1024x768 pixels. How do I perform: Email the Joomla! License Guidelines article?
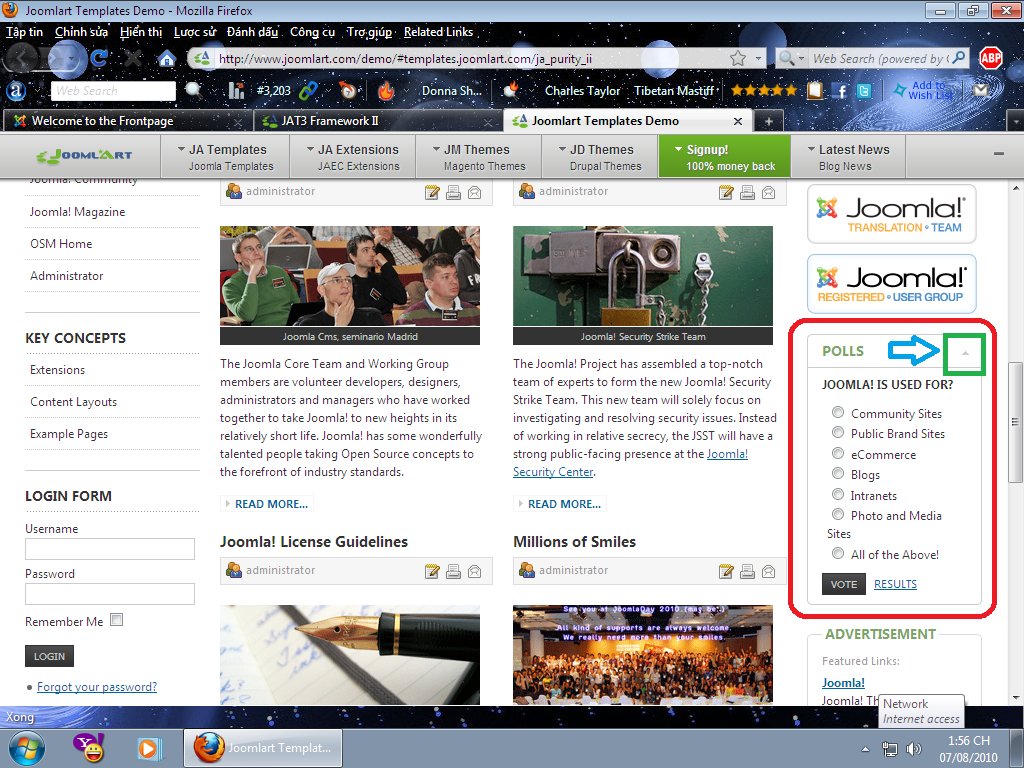[x=475, y=571]
